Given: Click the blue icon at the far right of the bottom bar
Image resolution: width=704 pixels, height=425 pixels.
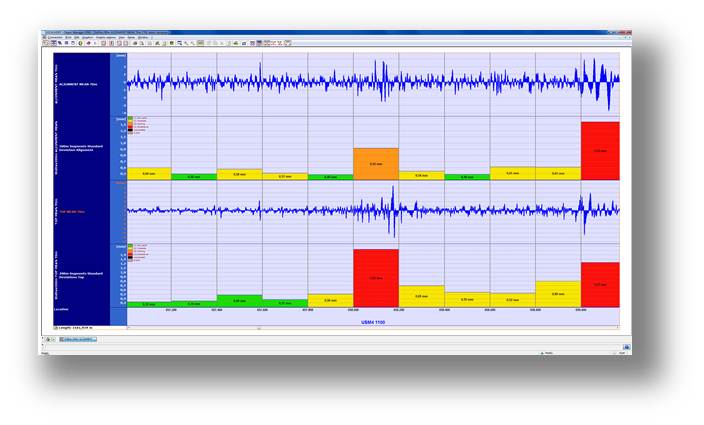Looking at the screenshot, I should (x=626, y=347).
